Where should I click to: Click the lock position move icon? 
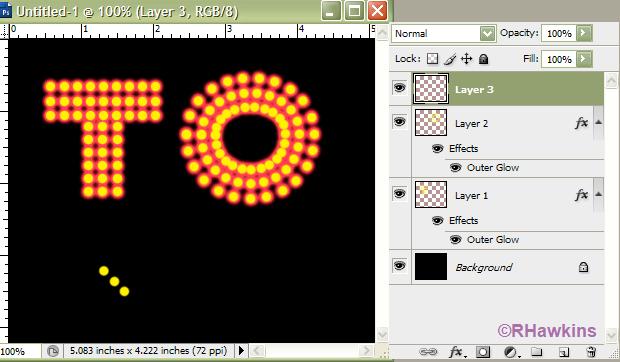pyautogui.click(x=467, y=59)
